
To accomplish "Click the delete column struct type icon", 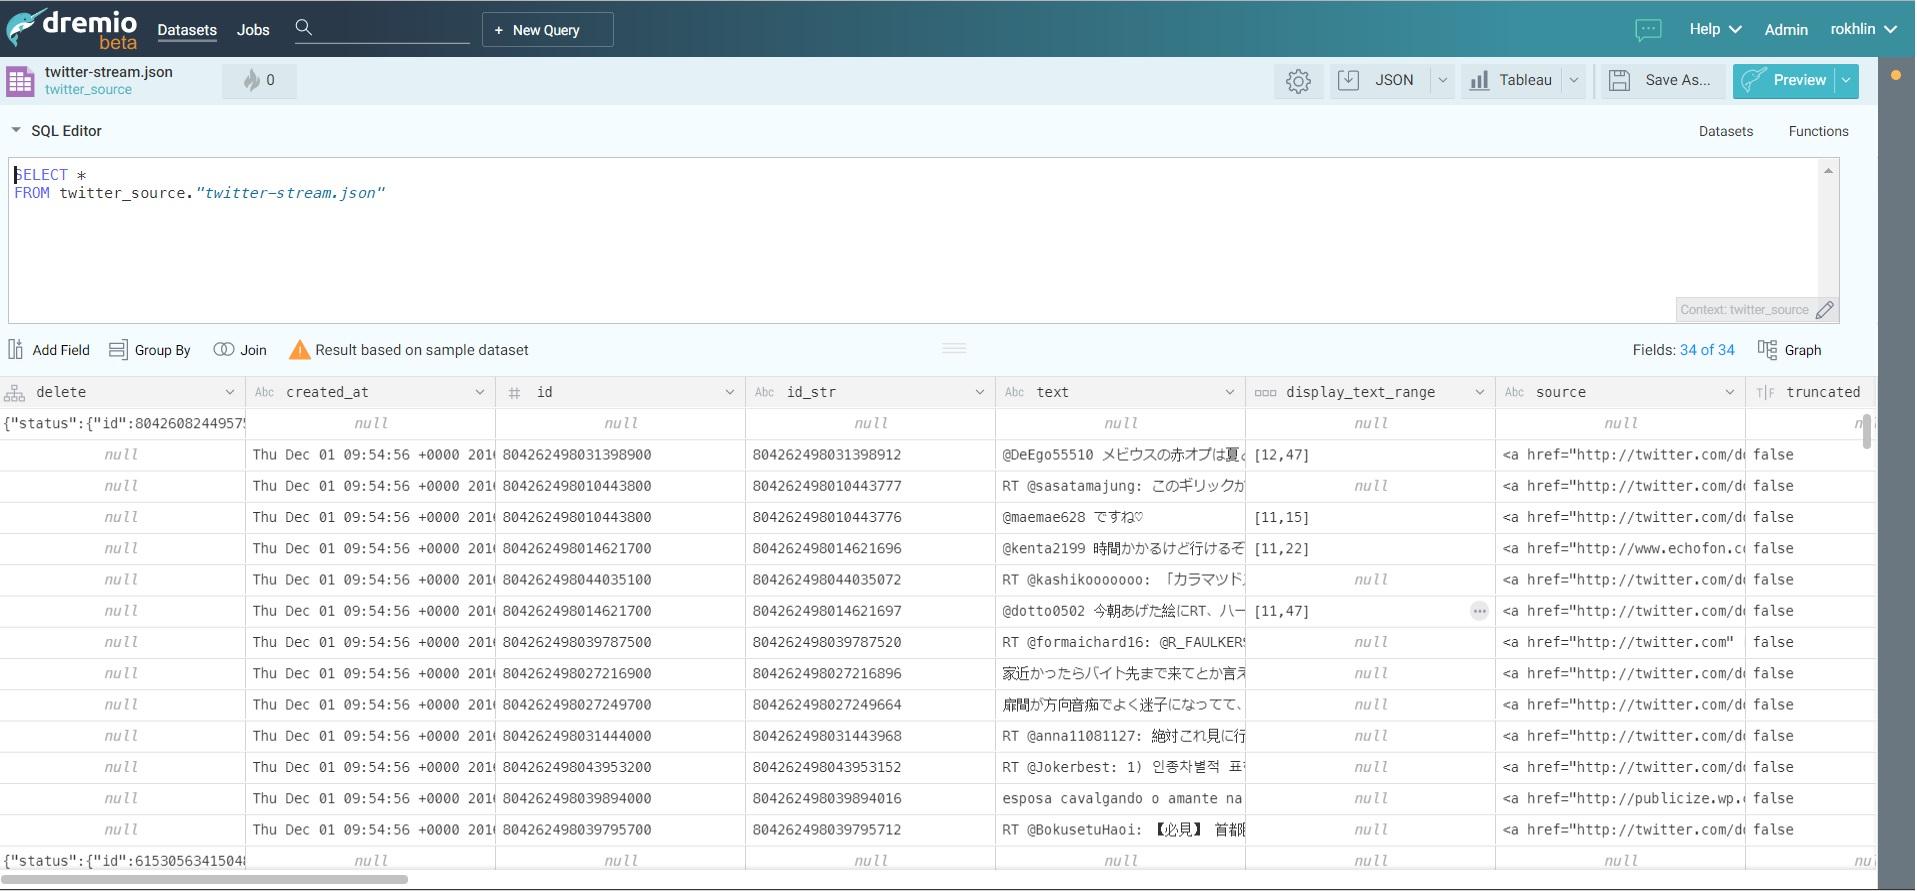I will click(x=15, y=392).
